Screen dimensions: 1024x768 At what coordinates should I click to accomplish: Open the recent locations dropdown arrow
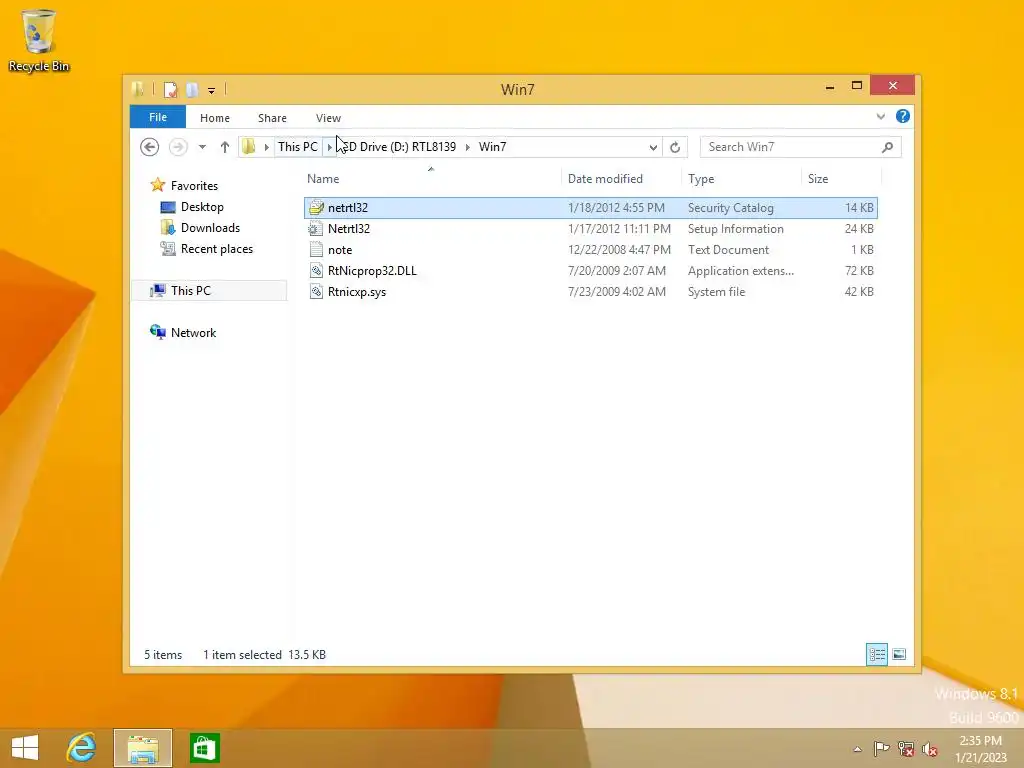pos(202,147)
